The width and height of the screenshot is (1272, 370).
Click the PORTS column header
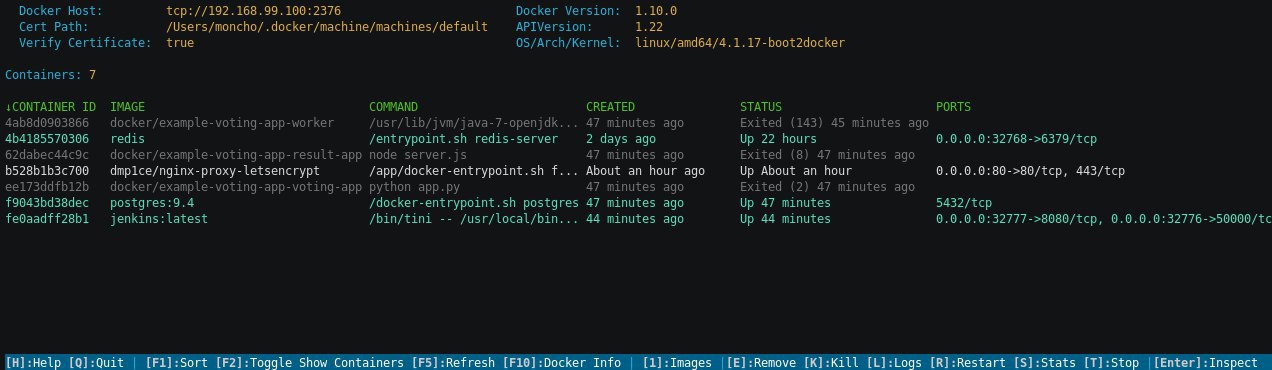953,107
